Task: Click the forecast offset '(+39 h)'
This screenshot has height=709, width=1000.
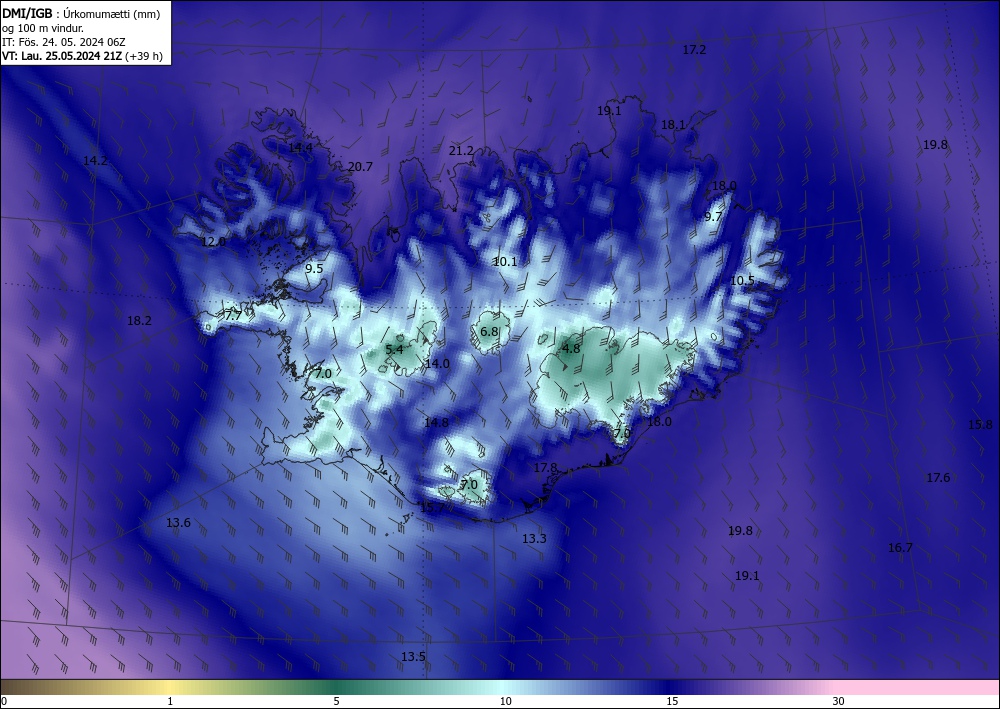Action: tap(144, 56)
